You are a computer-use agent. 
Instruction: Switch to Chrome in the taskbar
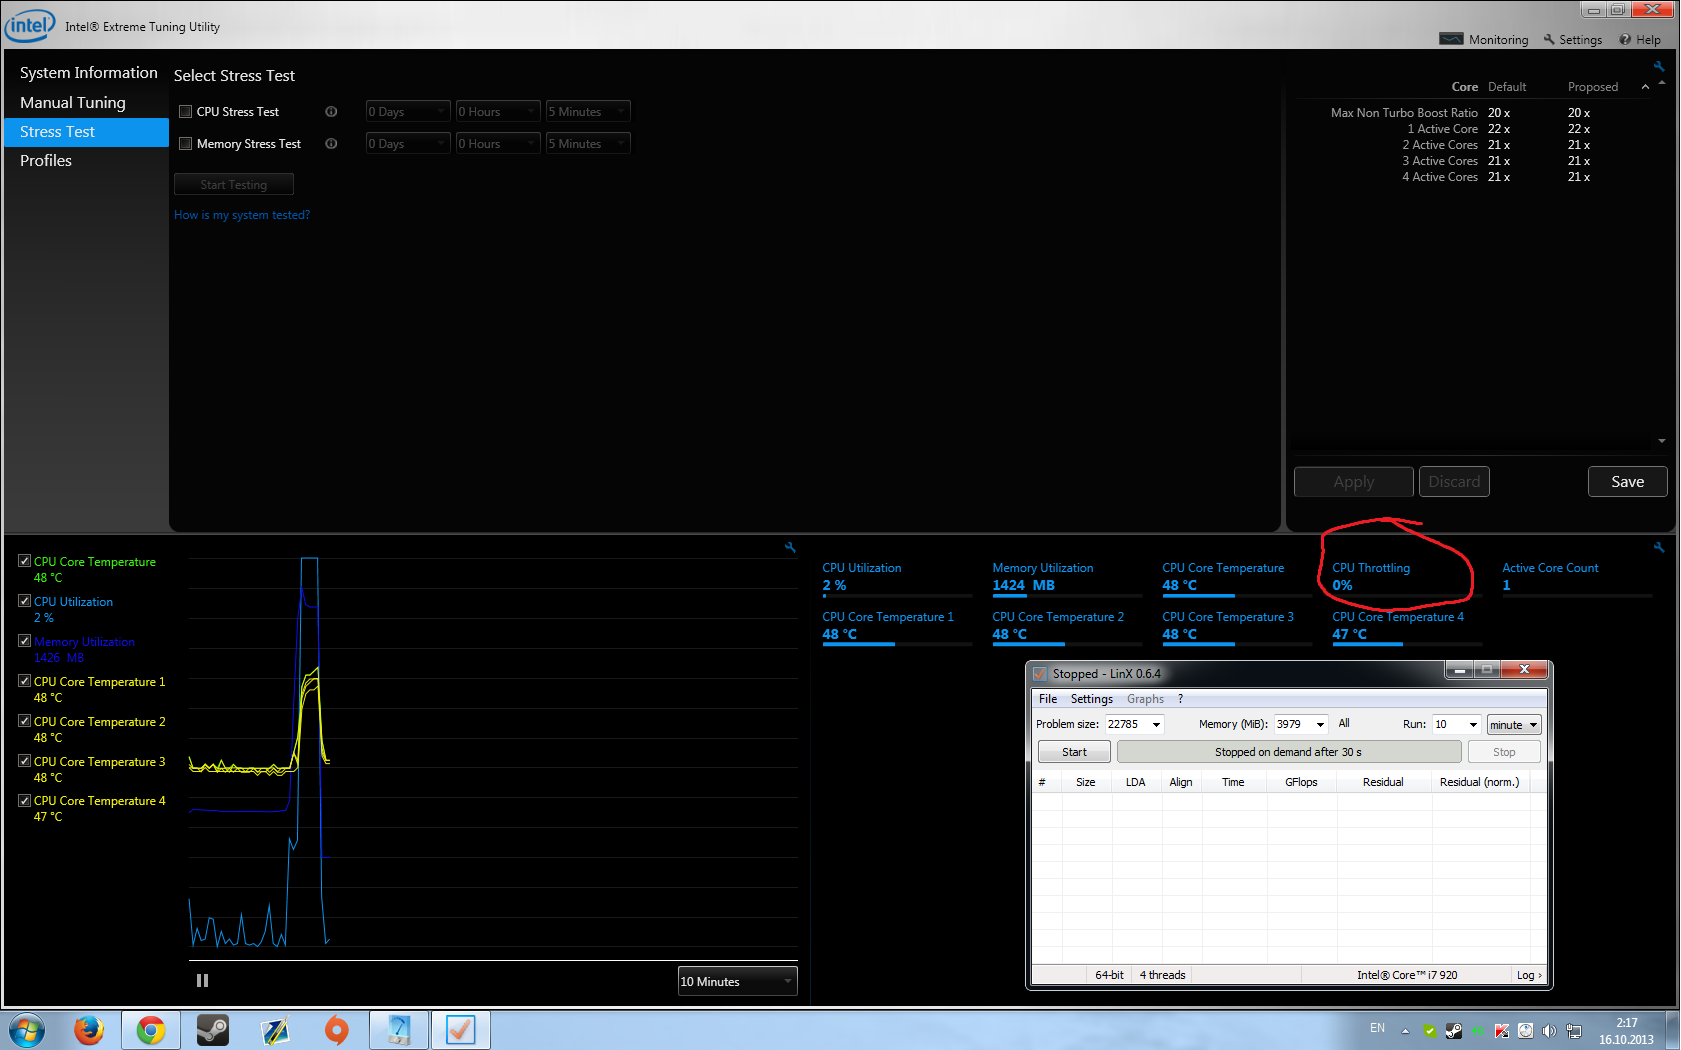pyautogui.click(x=151, y=1030)
